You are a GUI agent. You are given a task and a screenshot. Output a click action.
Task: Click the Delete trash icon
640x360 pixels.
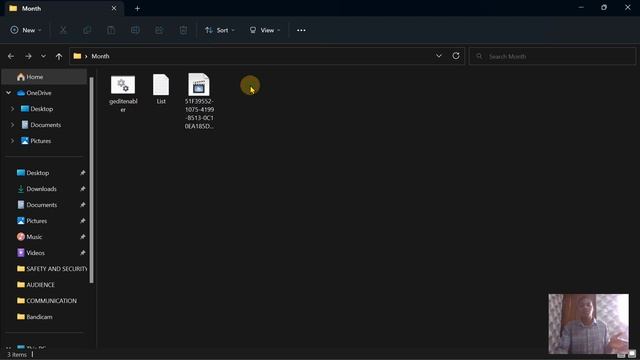tap(183, 30)
